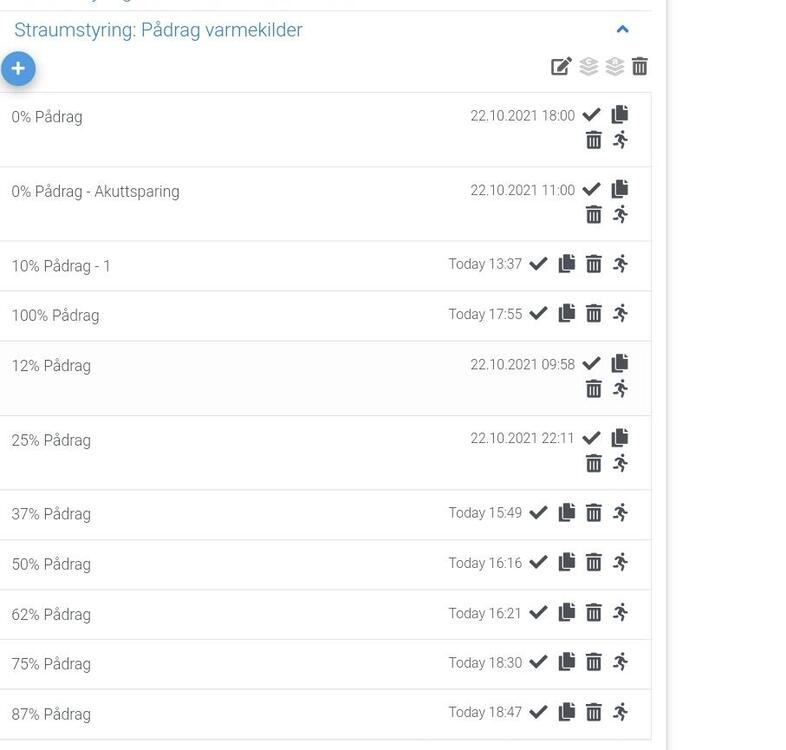Image resolution: width=786 pixels, height=750 pixels.
Task: Delete the 12% Pådrag entry
Action: point(593,389)
